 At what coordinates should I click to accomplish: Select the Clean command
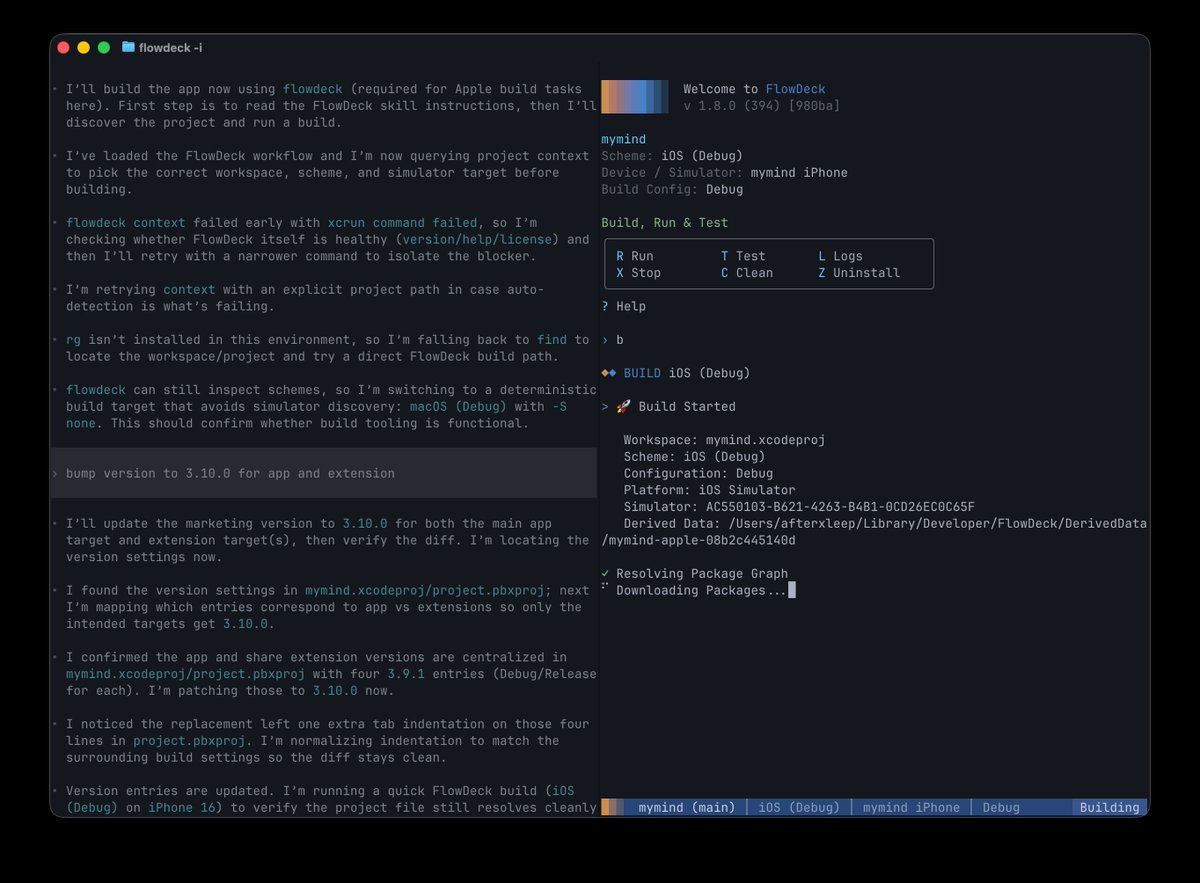(747, 273)
